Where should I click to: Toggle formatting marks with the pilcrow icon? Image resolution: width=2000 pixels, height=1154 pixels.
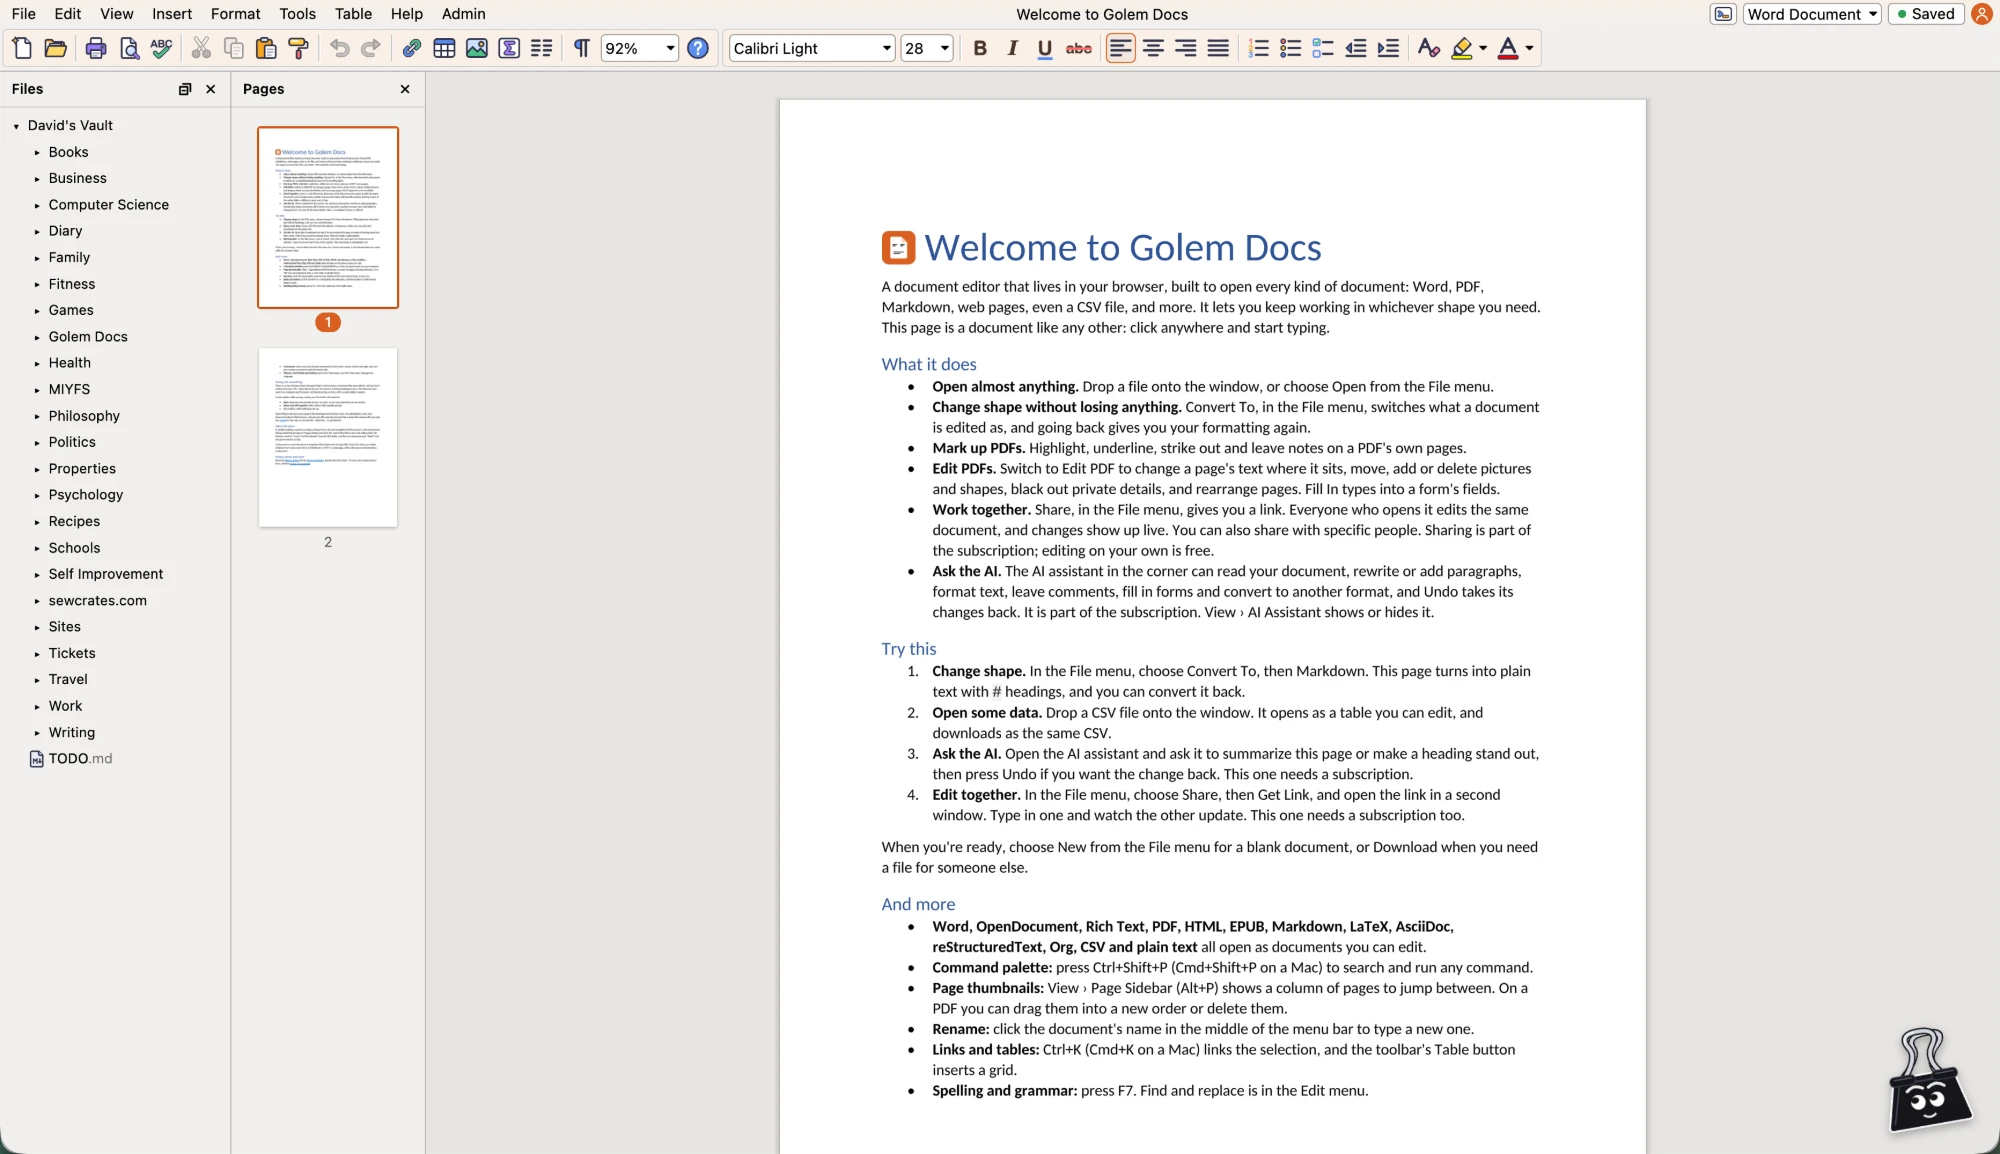(581, 48)
